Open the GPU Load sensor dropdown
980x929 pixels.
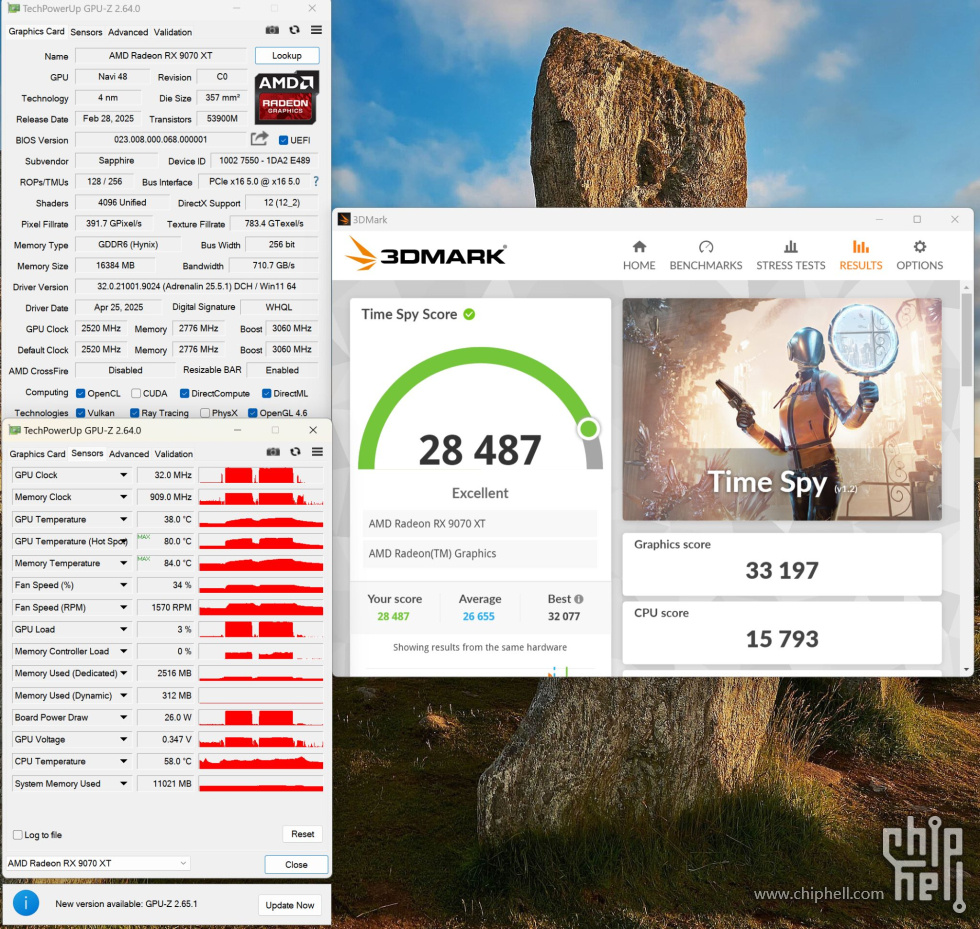124,629
